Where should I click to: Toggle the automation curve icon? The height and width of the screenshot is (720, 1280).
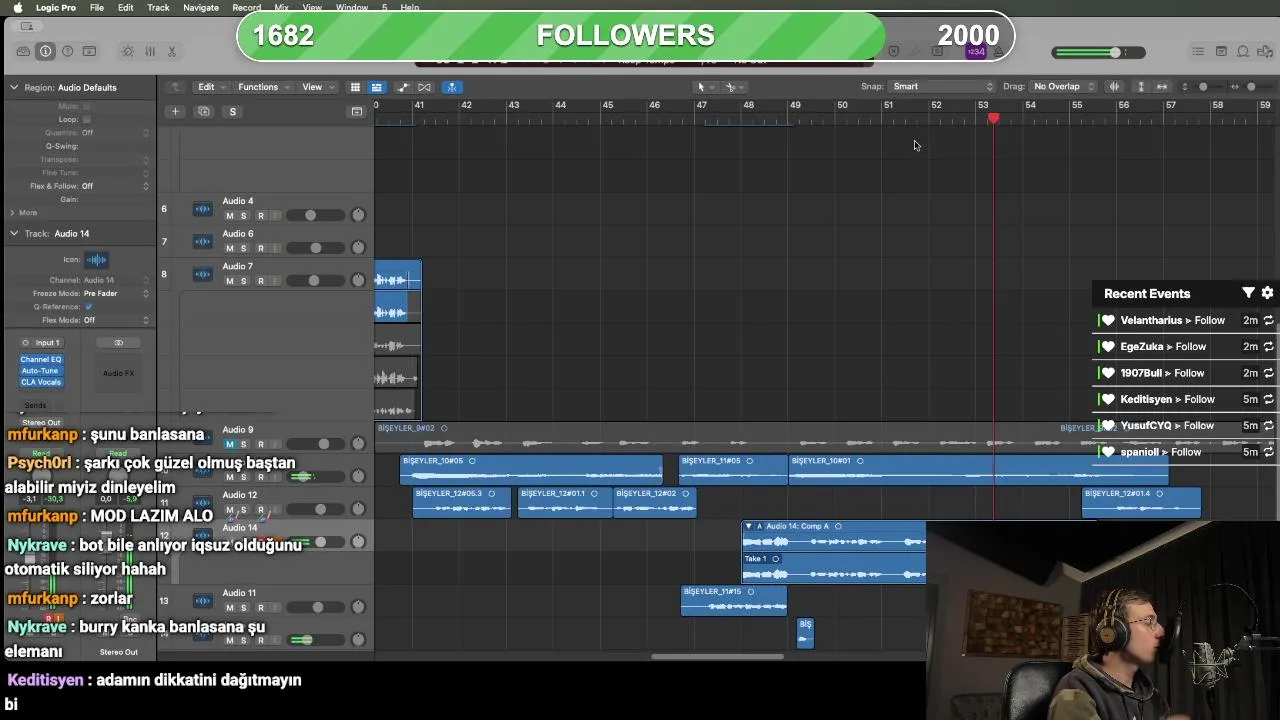403,87
